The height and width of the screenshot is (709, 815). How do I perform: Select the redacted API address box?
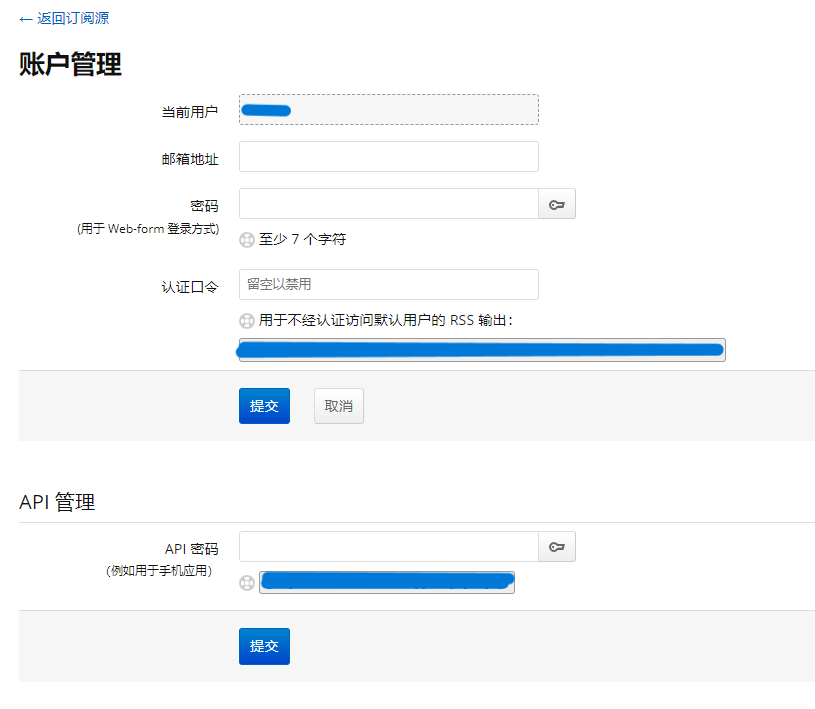(x=386, y=582)
